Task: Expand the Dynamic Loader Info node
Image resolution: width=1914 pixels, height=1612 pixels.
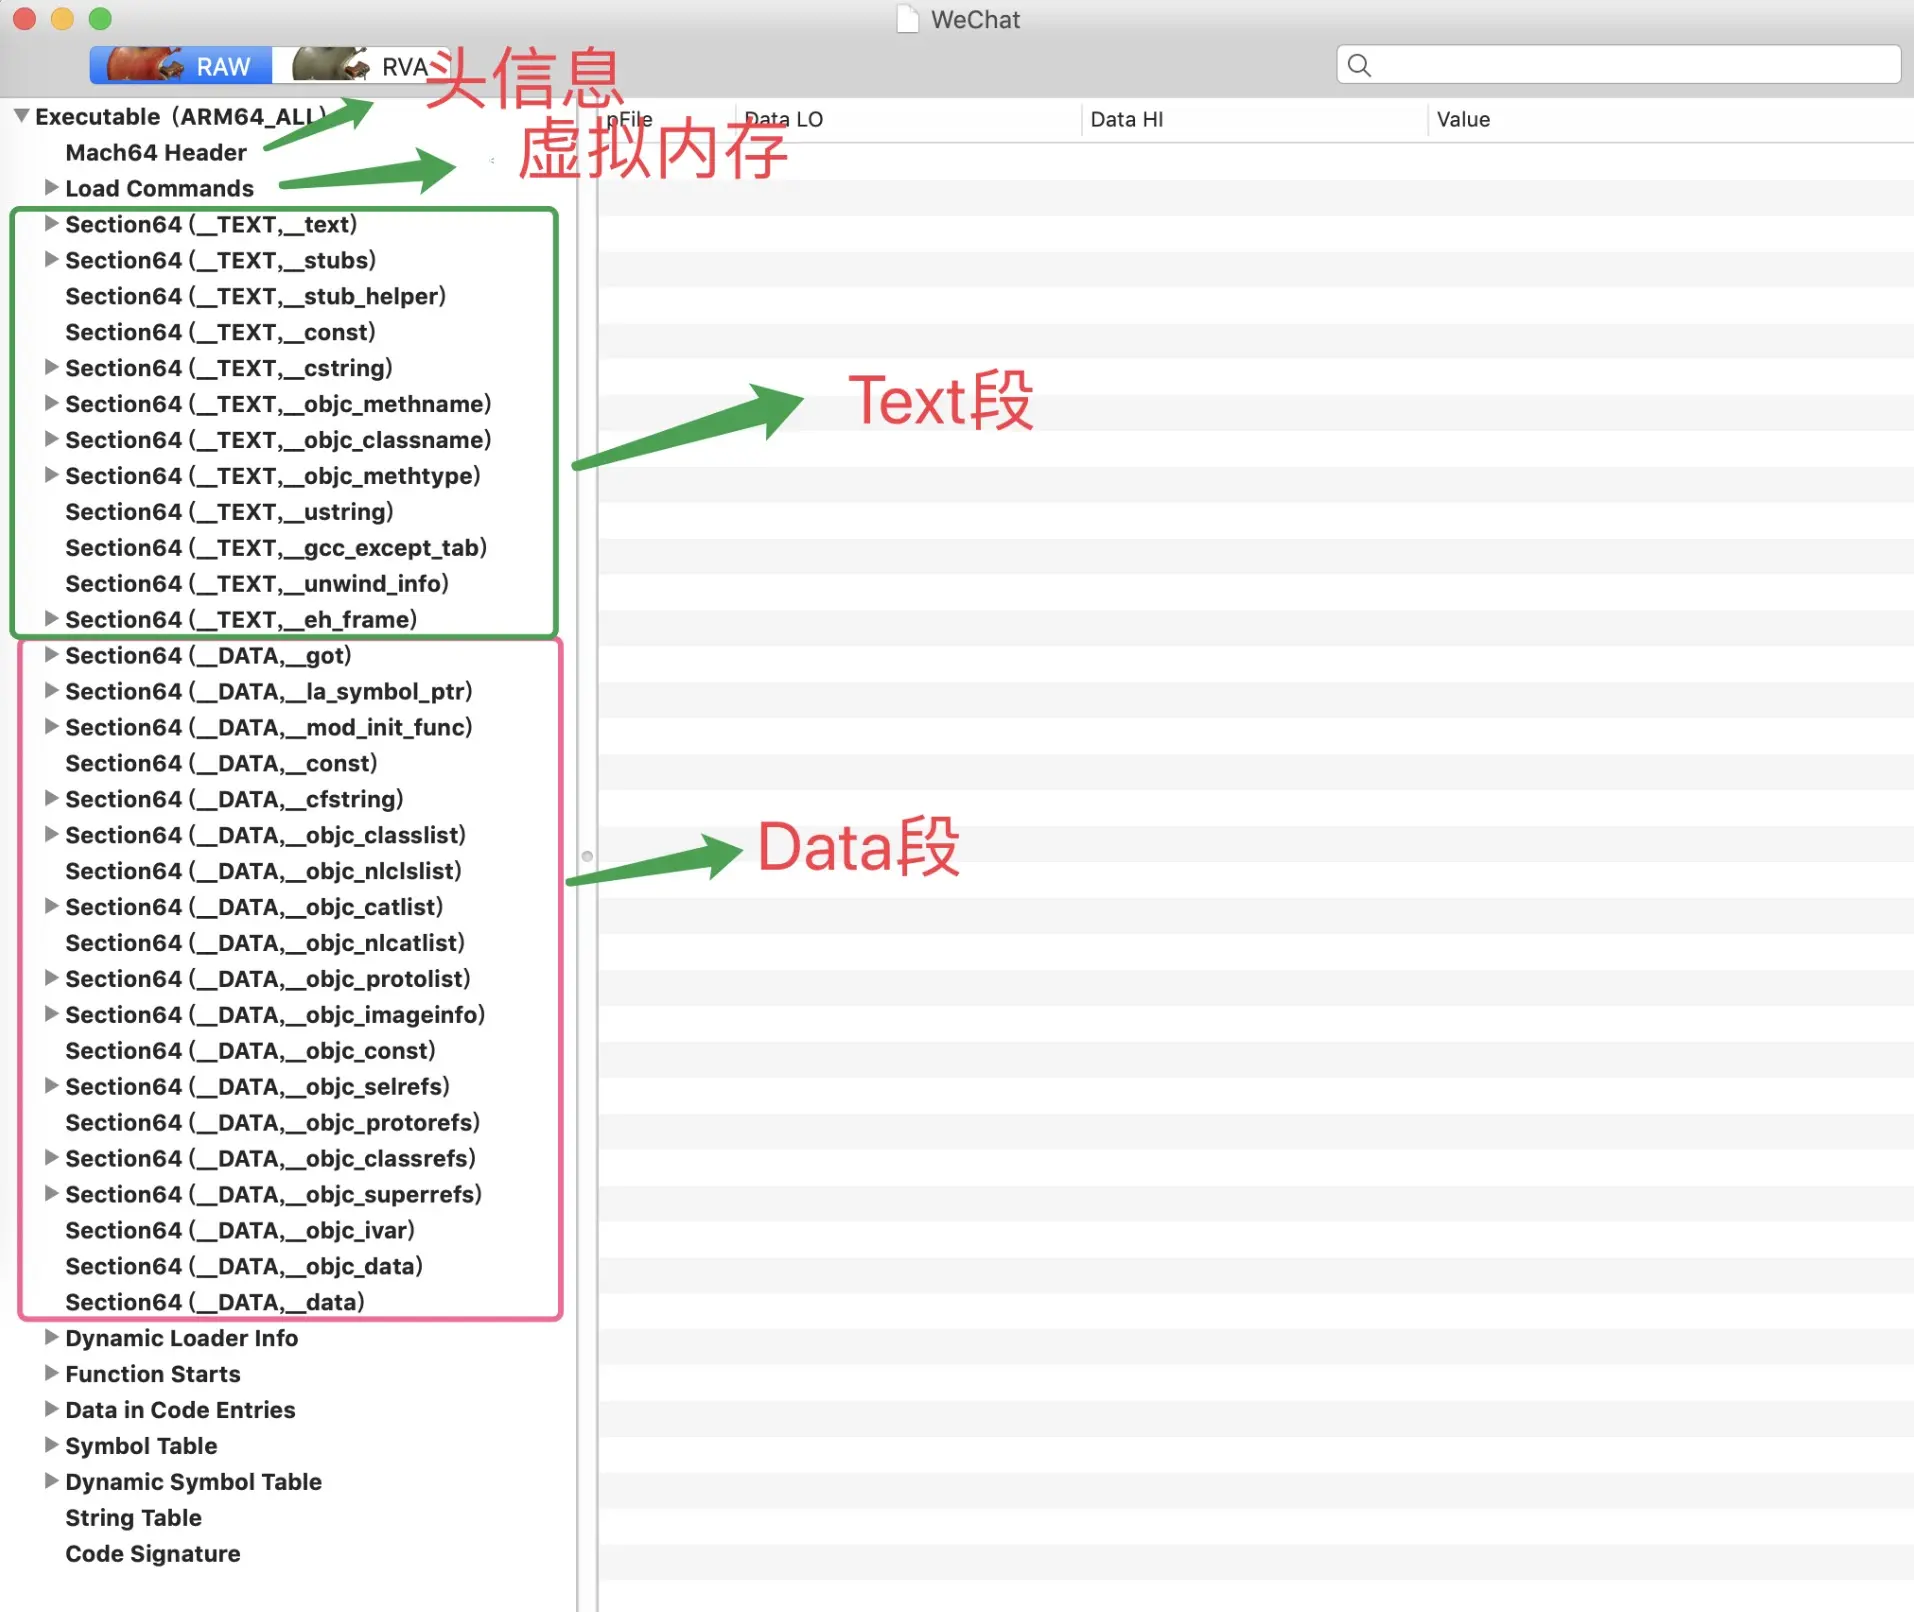Action: click(51, 1337)
